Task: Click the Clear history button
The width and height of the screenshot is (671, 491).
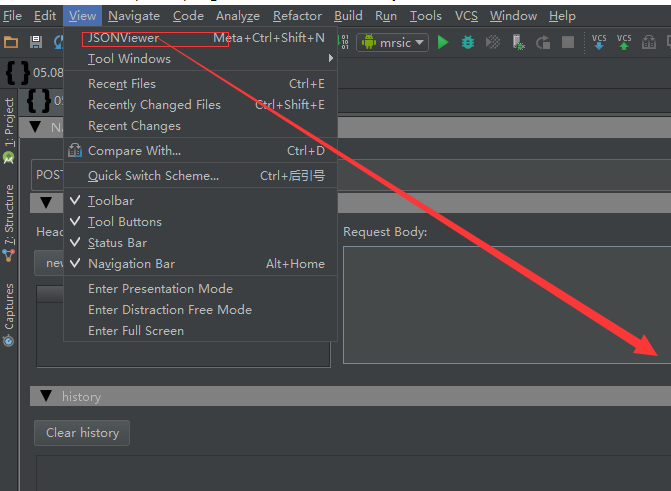Action: (x=82, y=433)
